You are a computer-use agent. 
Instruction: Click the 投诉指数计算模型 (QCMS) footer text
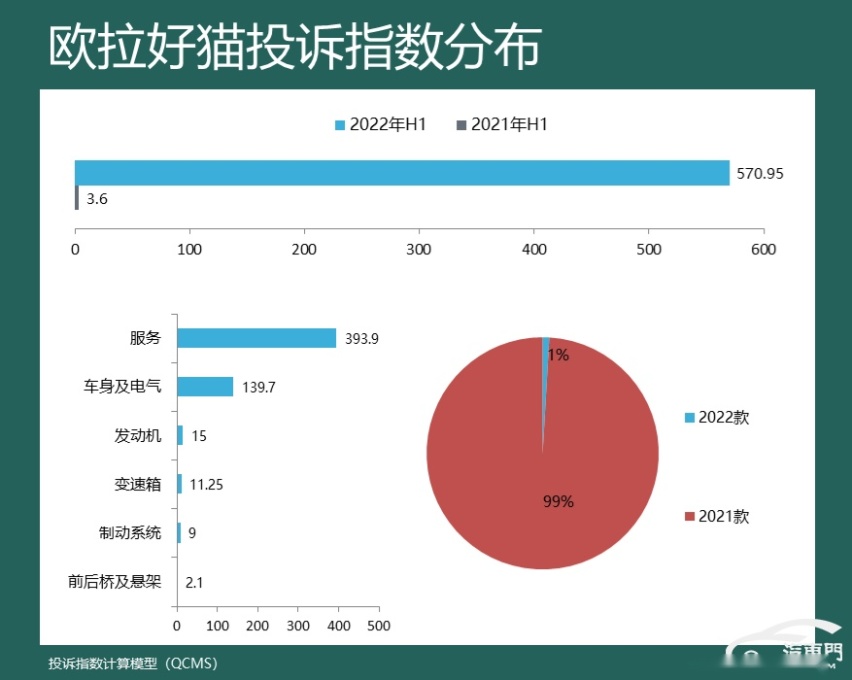coord(133,664)
